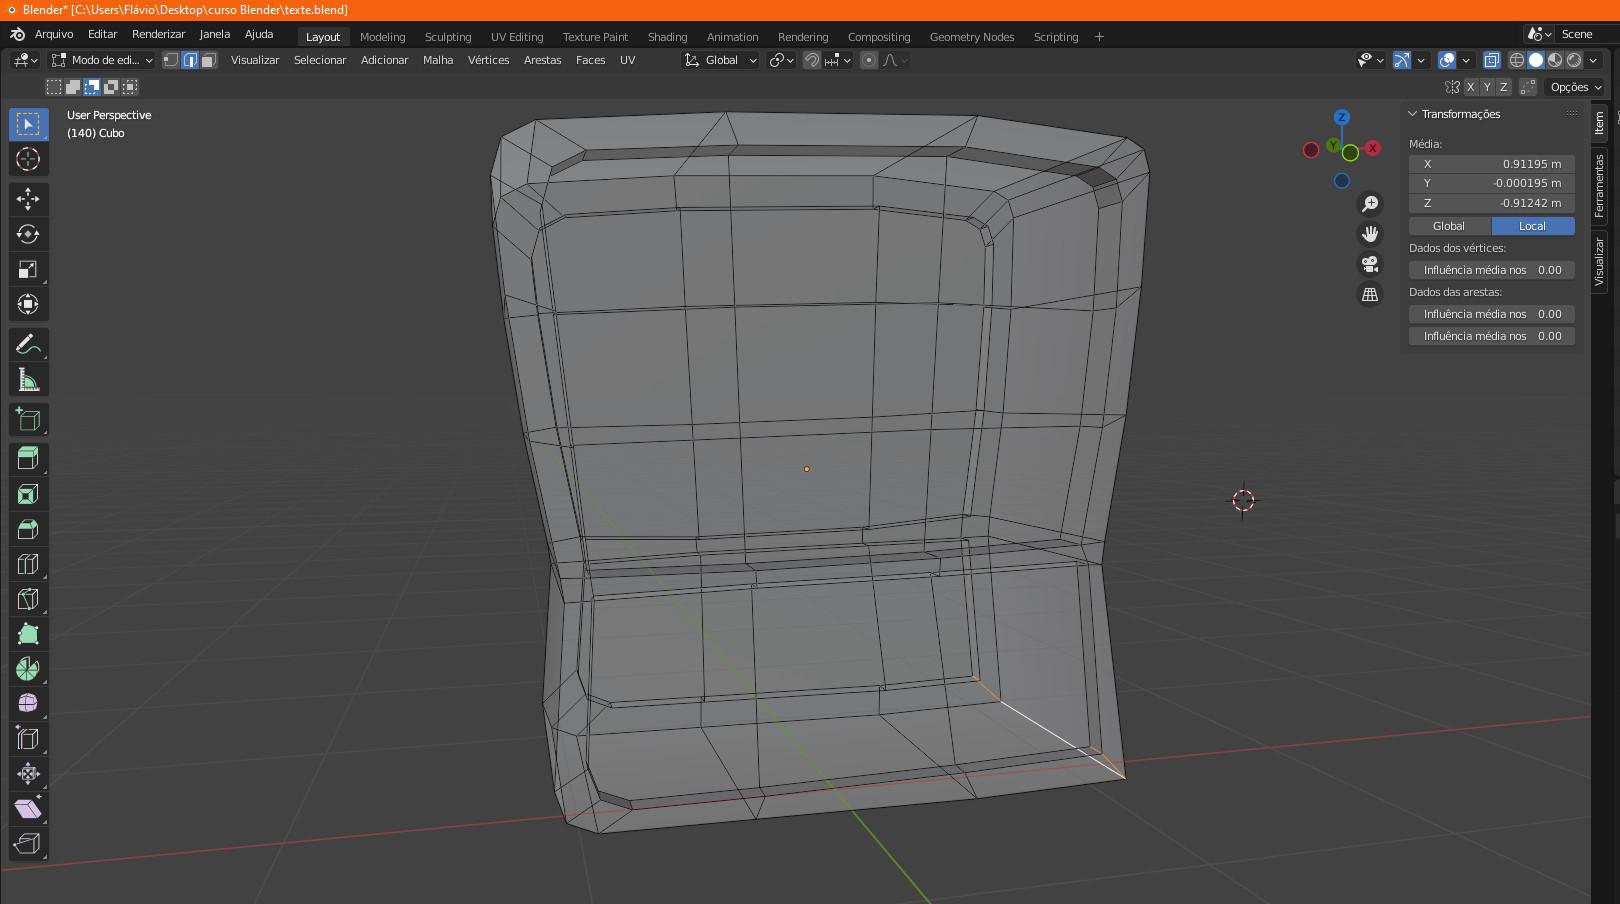Select the Loop Cut tool
The width and height of the screenshot is (1620, 904).
tap(28, 564)
